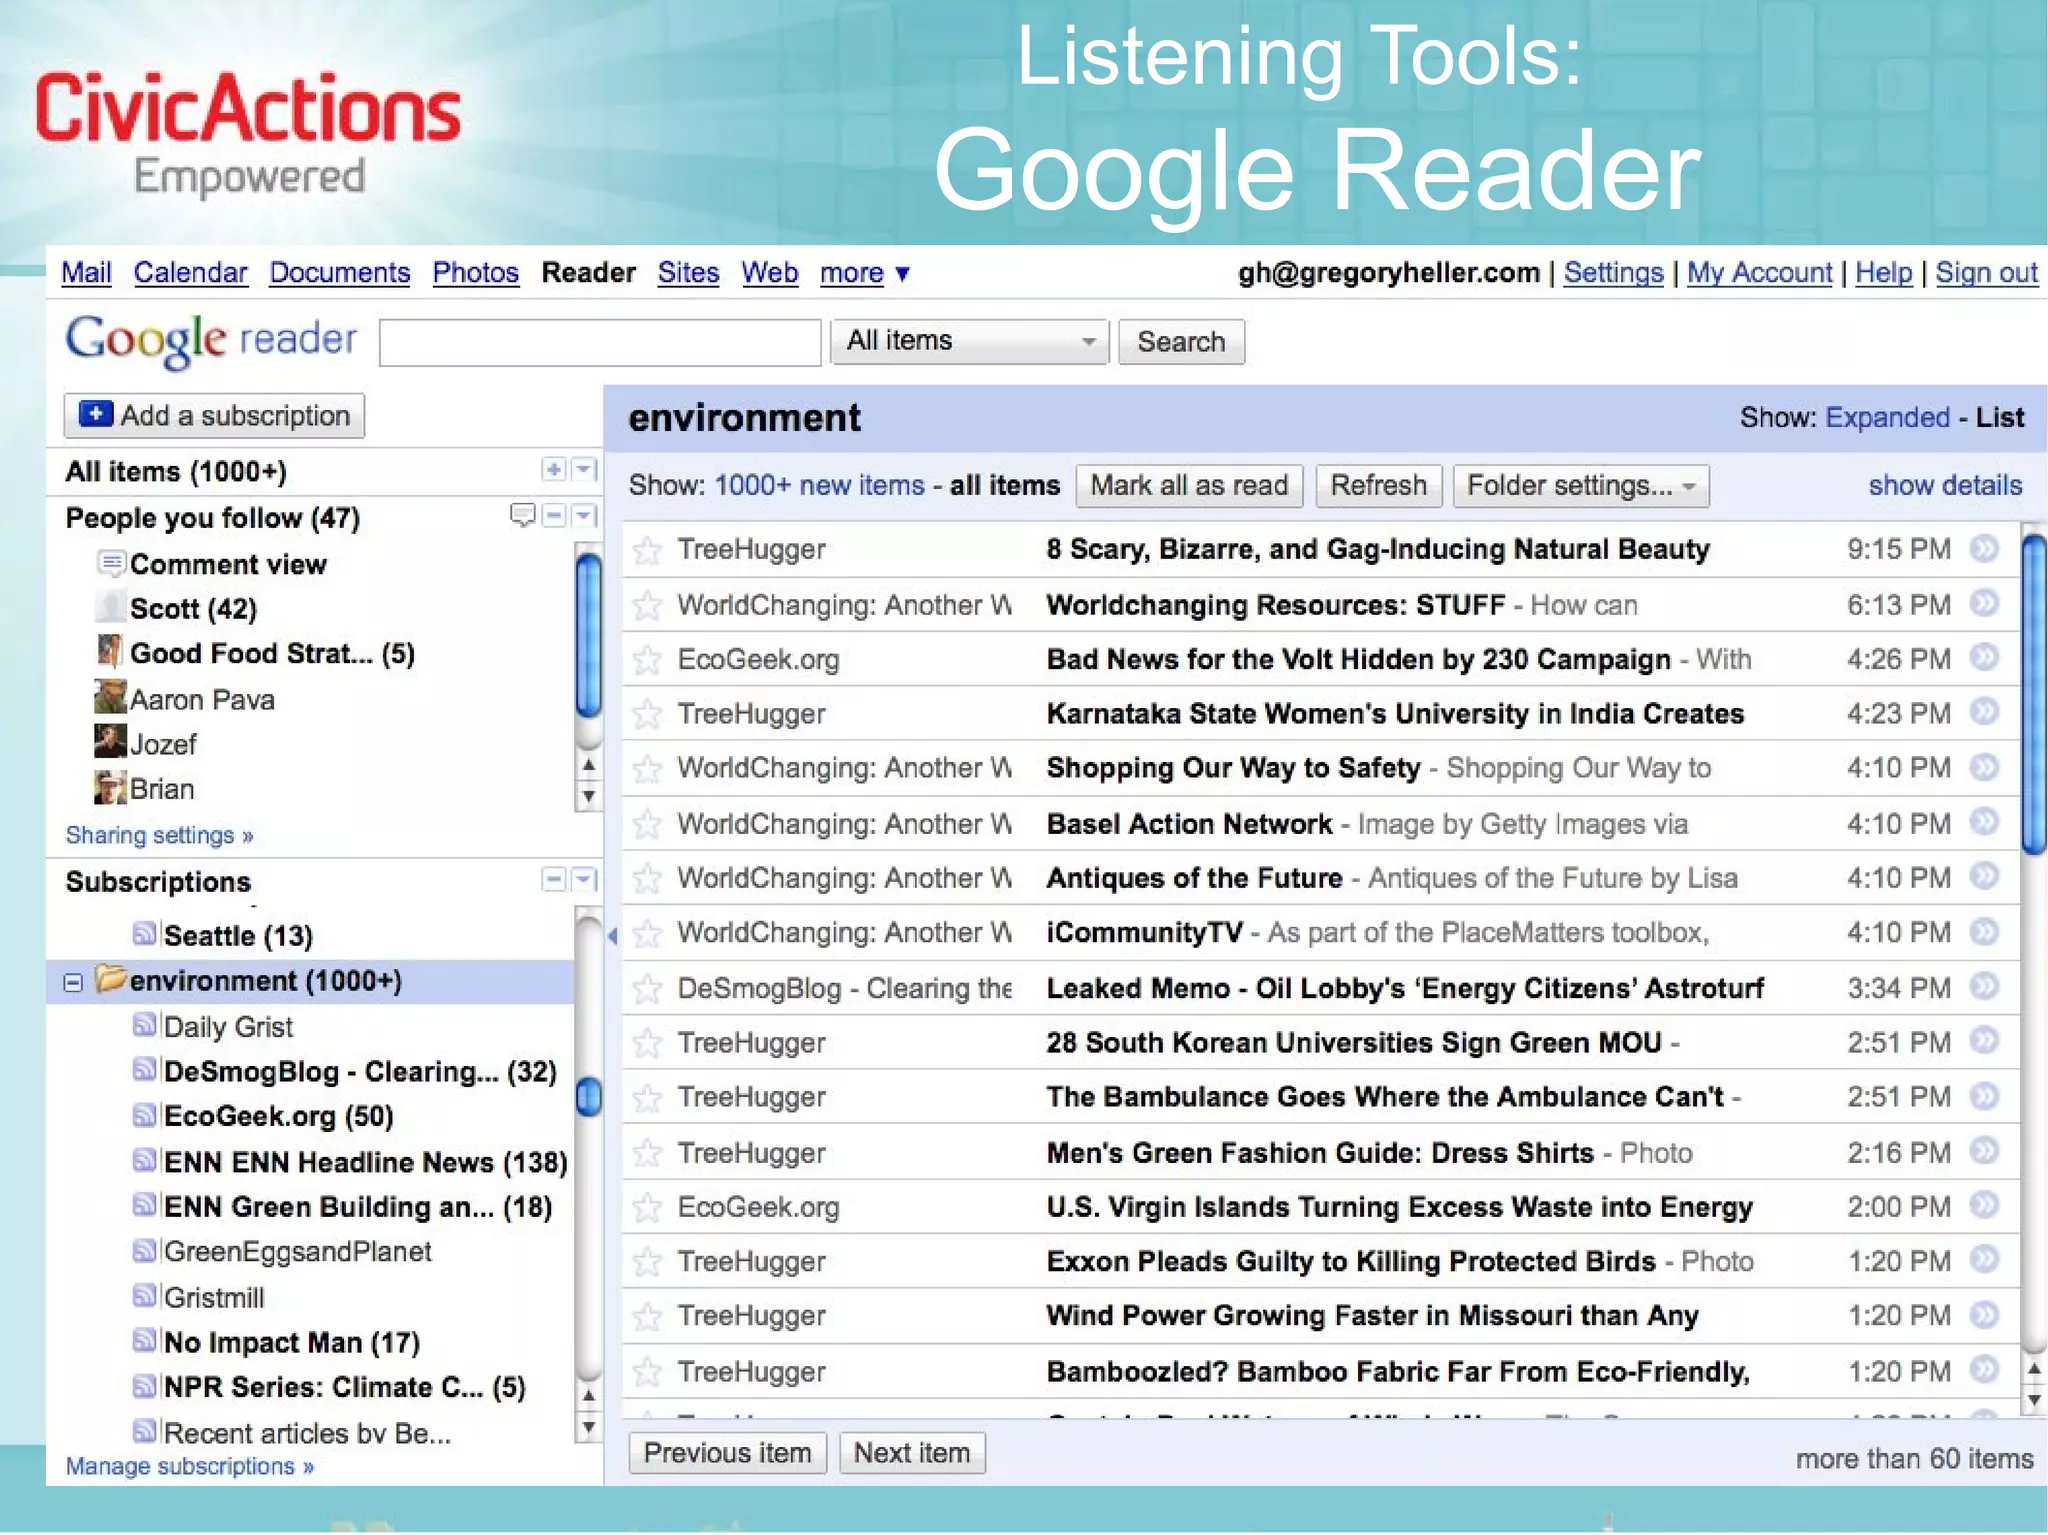
Task: Click the Daily Grist feed icon
Action: point(145,1025)
